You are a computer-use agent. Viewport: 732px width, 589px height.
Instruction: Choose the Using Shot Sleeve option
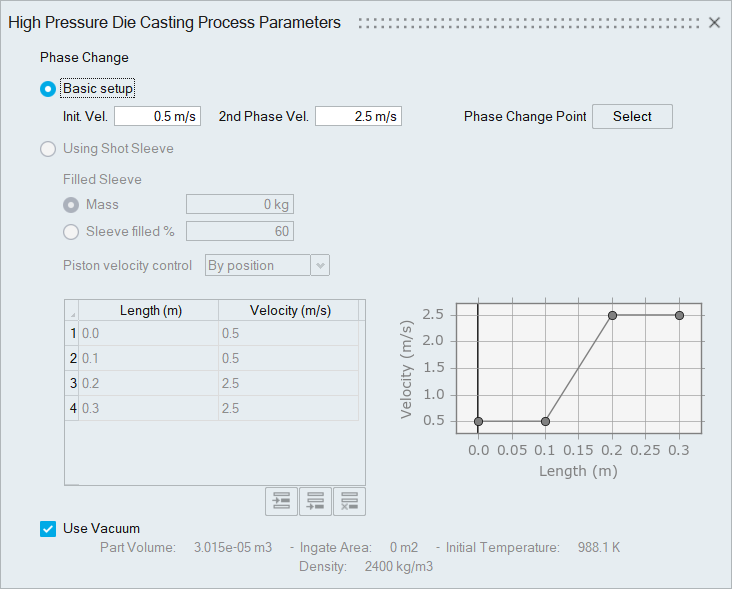[x=48, y=149]
